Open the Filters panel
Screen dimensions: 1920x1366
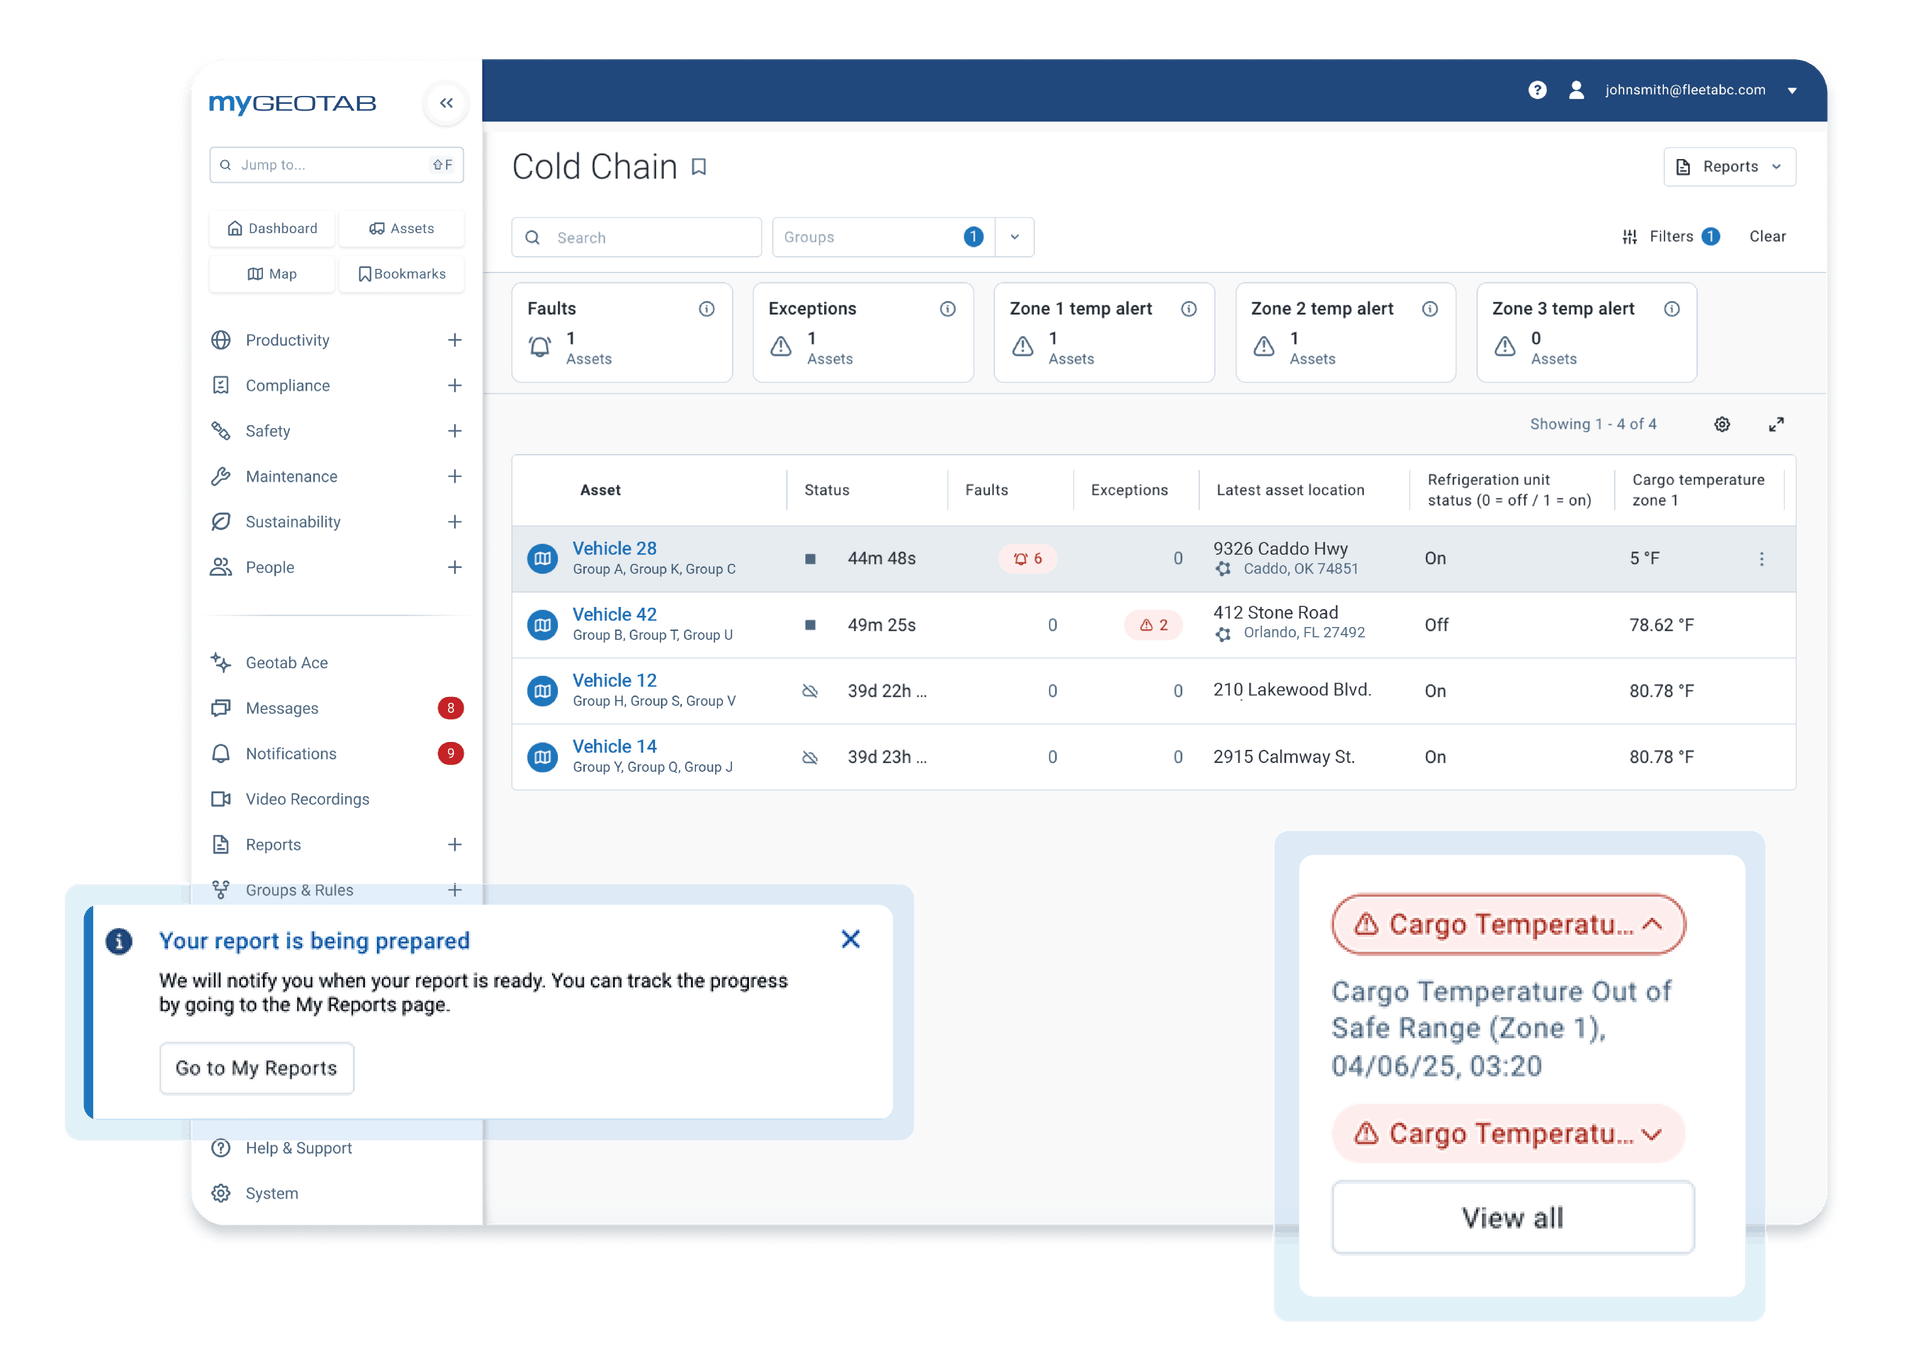click(x=1670, y=237)
